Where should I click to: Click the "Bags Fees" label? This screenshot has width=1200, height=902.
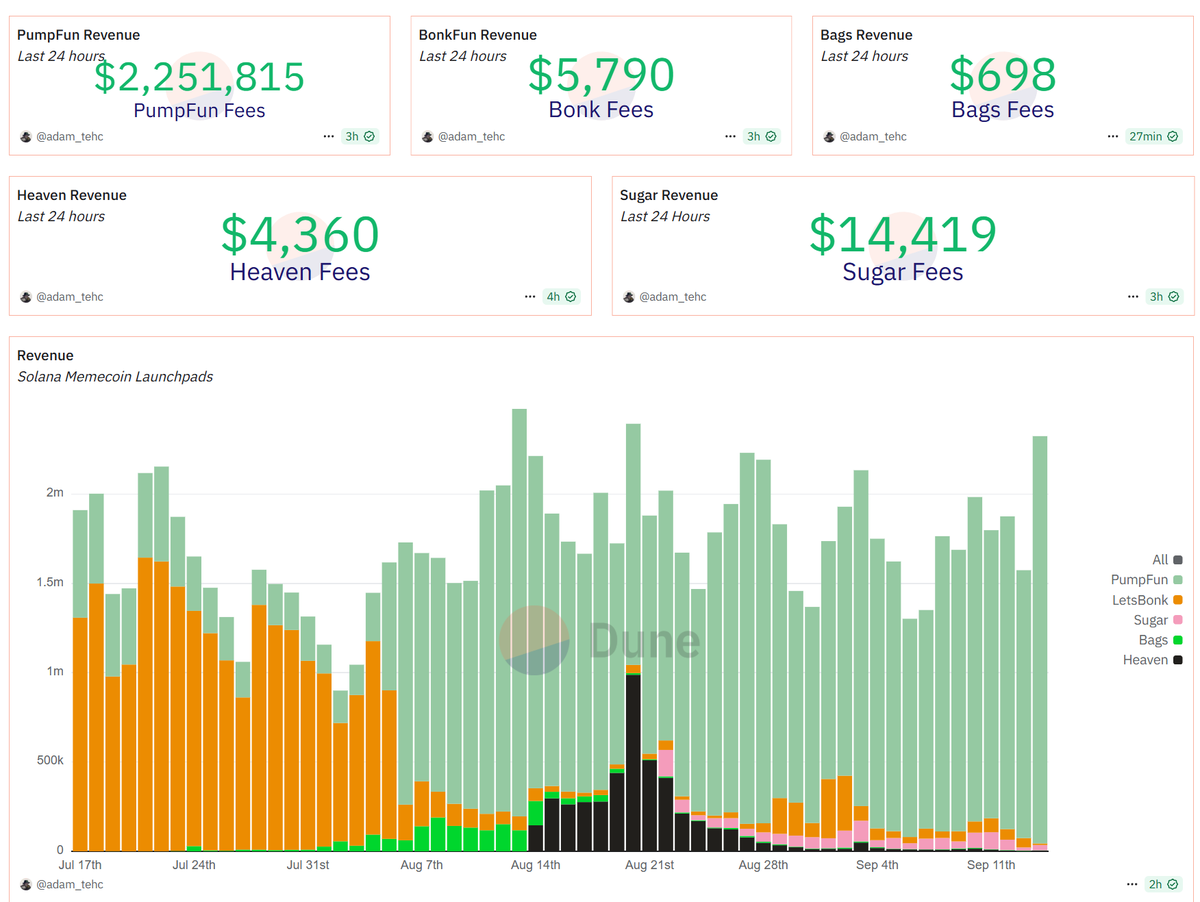(x=1003, y=110)
